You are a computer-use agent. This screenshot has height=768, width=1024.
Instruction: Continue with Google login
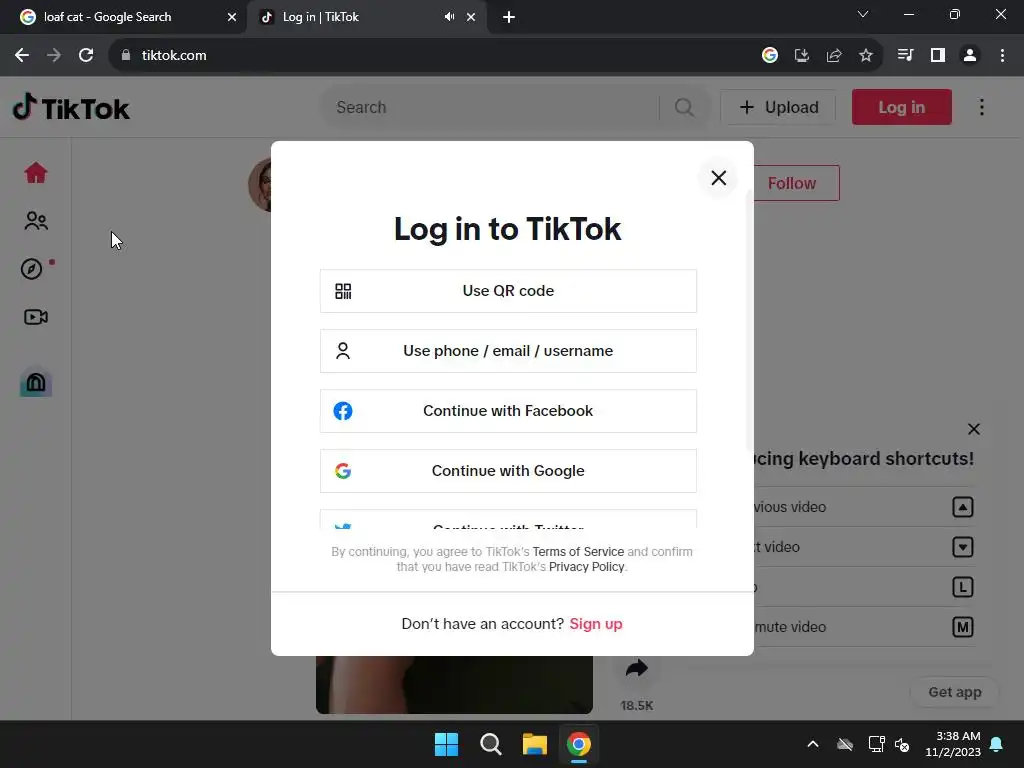[508, 471]
